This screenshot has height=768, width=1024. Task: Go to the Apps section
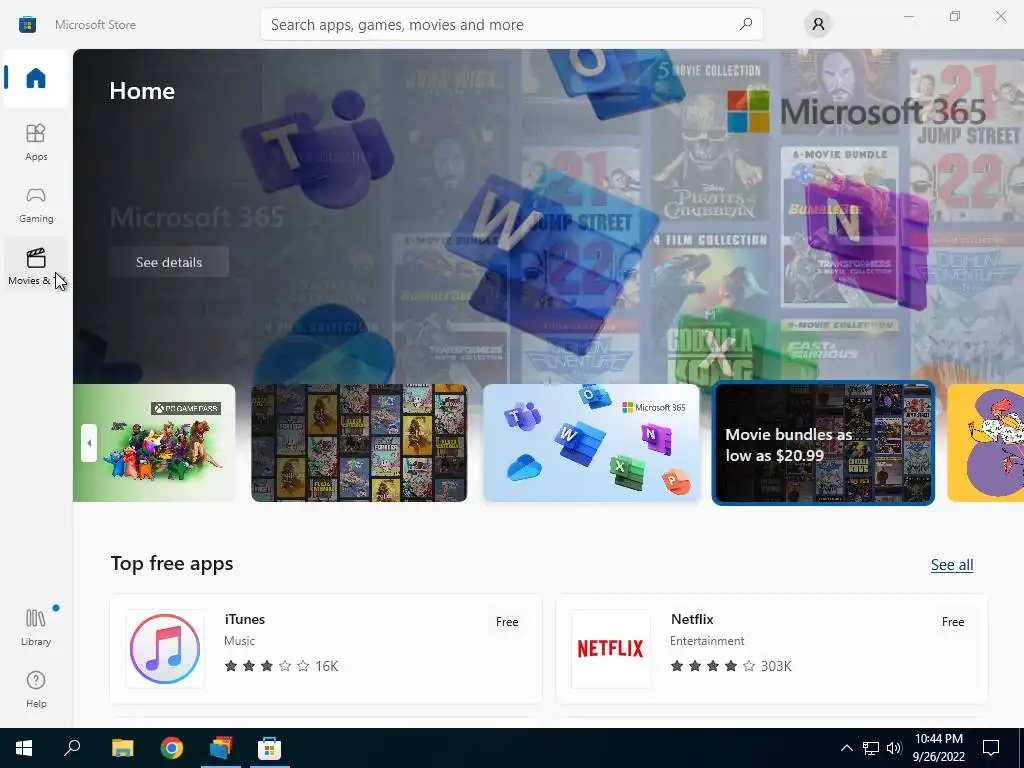36,142
